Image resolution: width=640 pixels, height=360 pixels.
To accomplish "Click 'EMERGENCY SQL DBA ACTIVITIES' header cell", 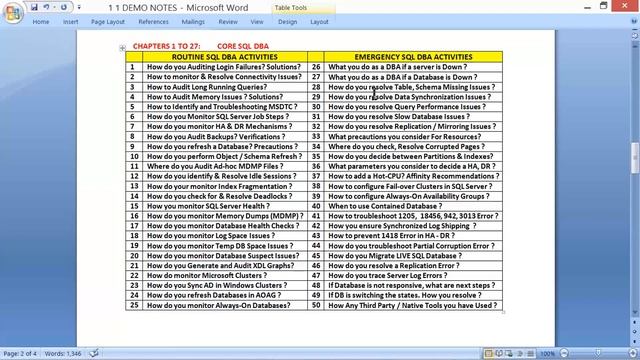I will (413, 57).
